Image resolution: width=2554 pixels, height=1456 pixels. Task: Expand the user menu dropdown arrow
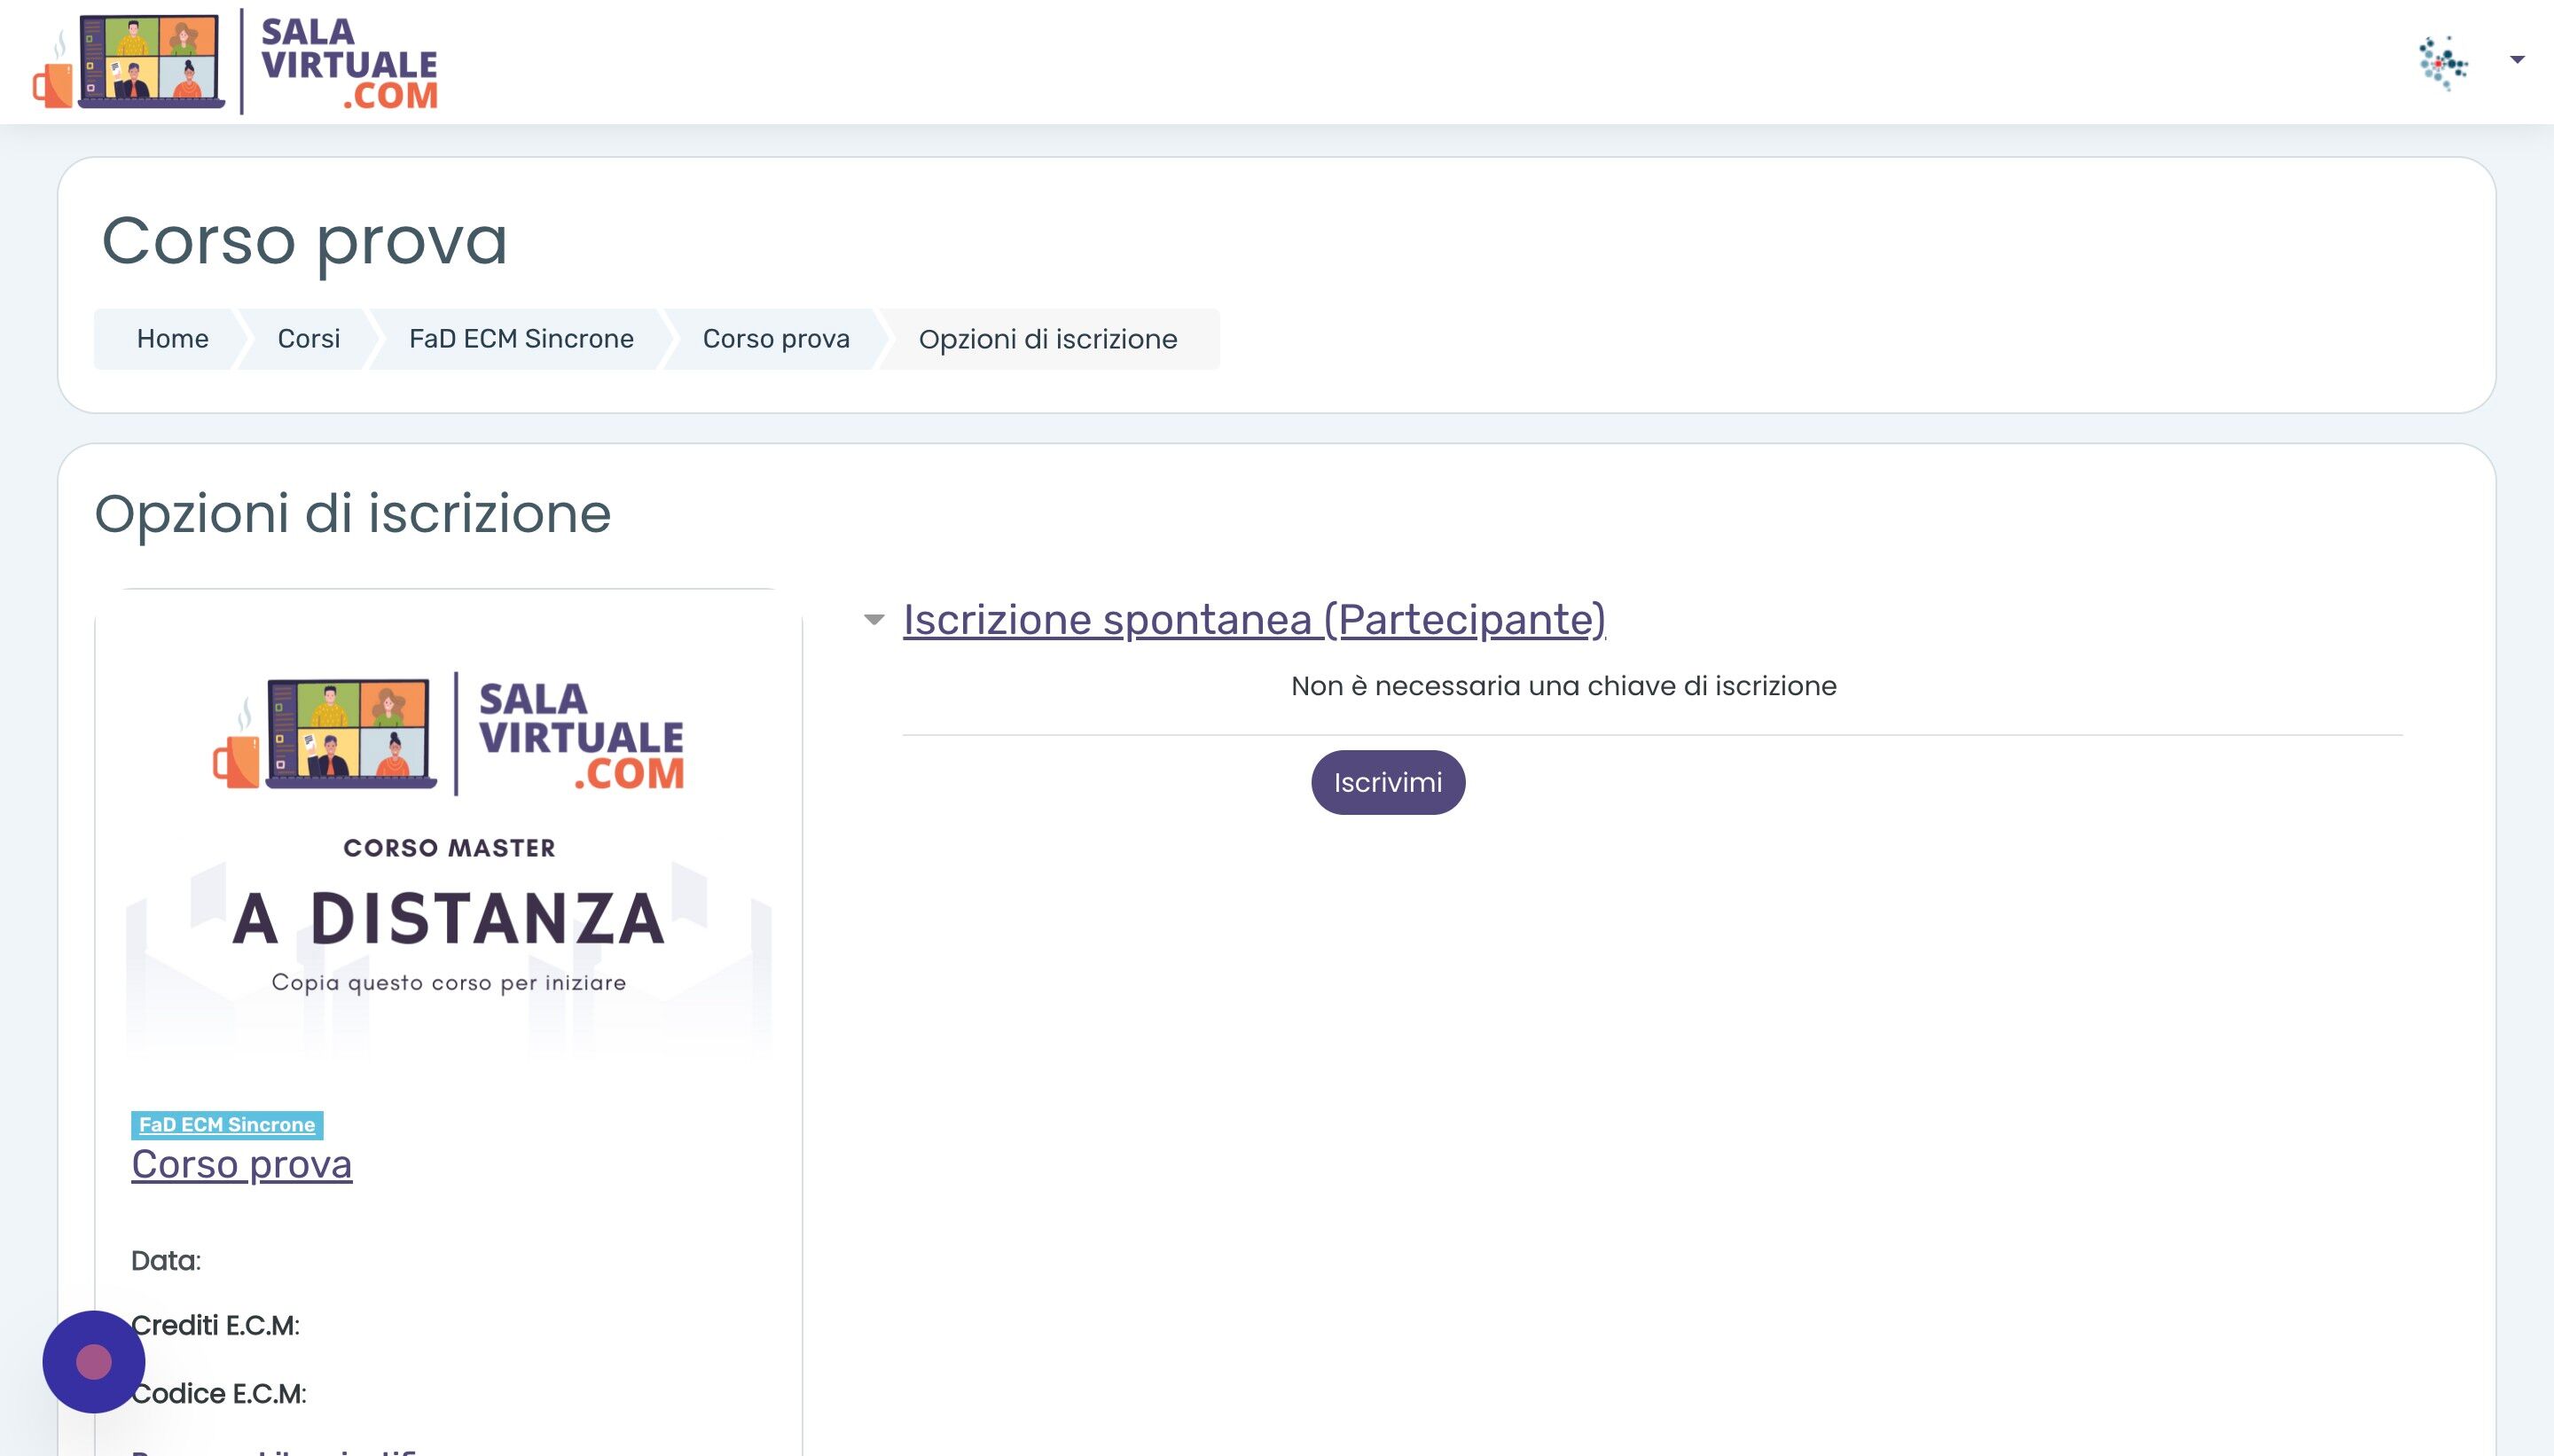click(2517, 60)
